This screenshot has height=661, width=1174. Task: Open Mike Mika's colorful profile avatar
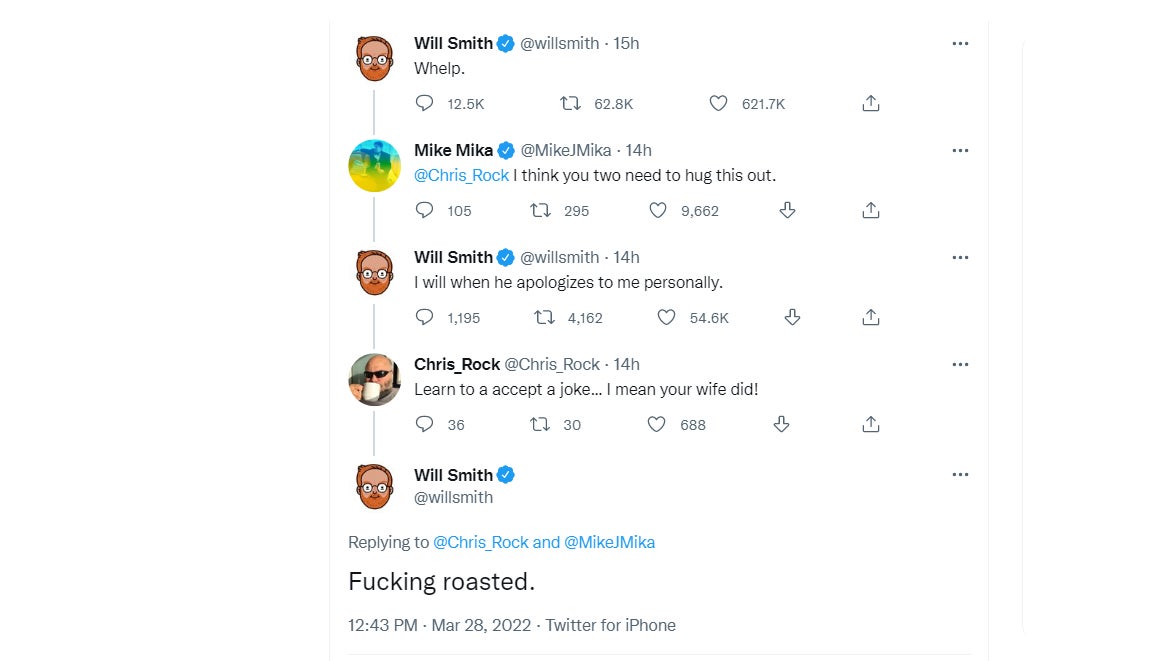(374, 165)
